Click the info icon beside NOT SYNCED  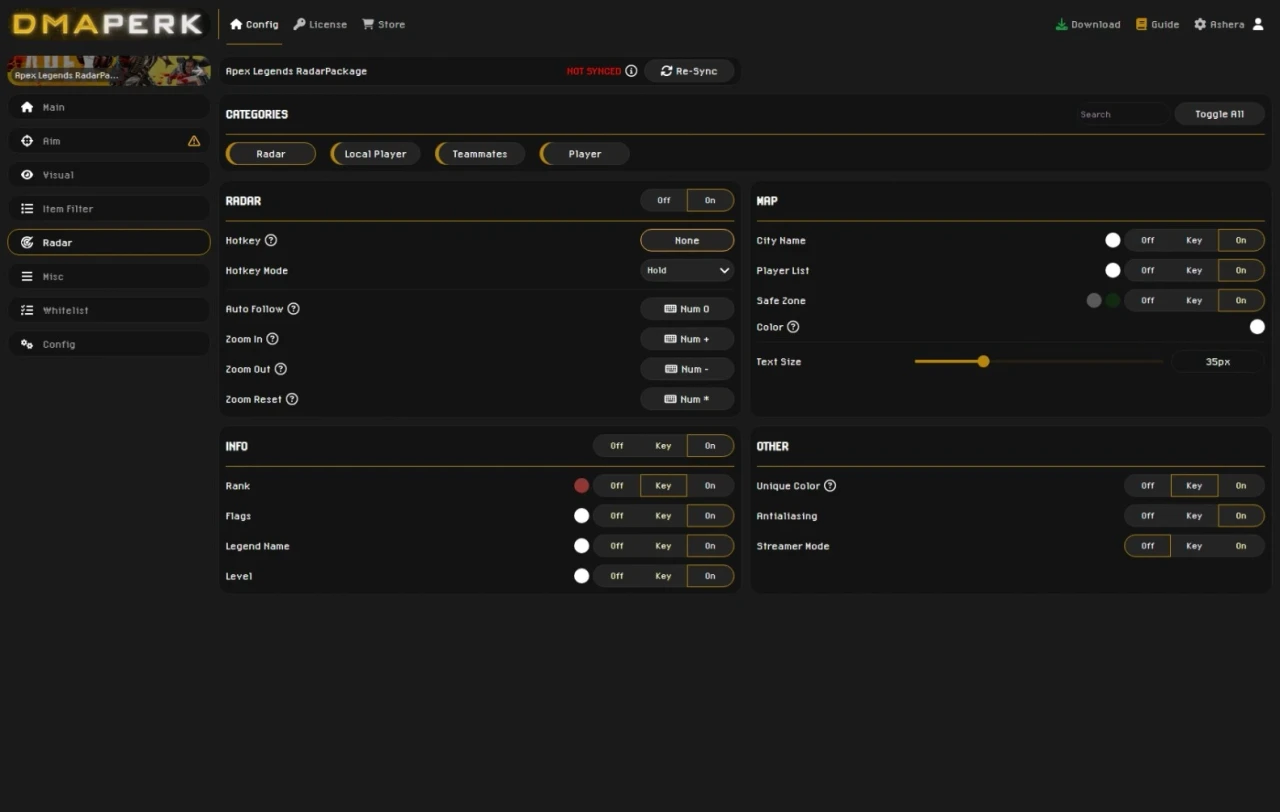point(631,71)
